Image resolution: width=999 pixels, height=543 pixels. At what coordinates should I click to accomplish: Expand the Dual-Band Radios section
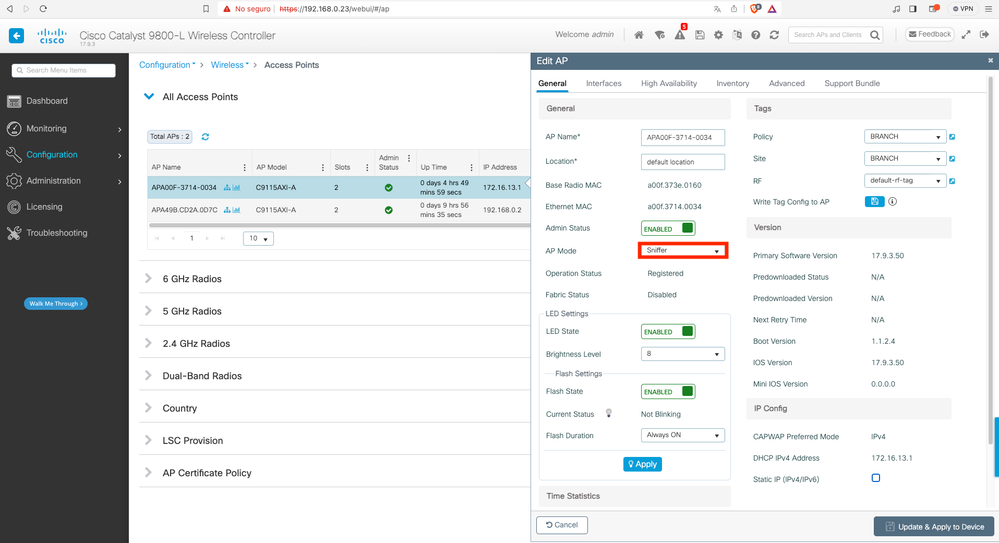coord(148,376)
